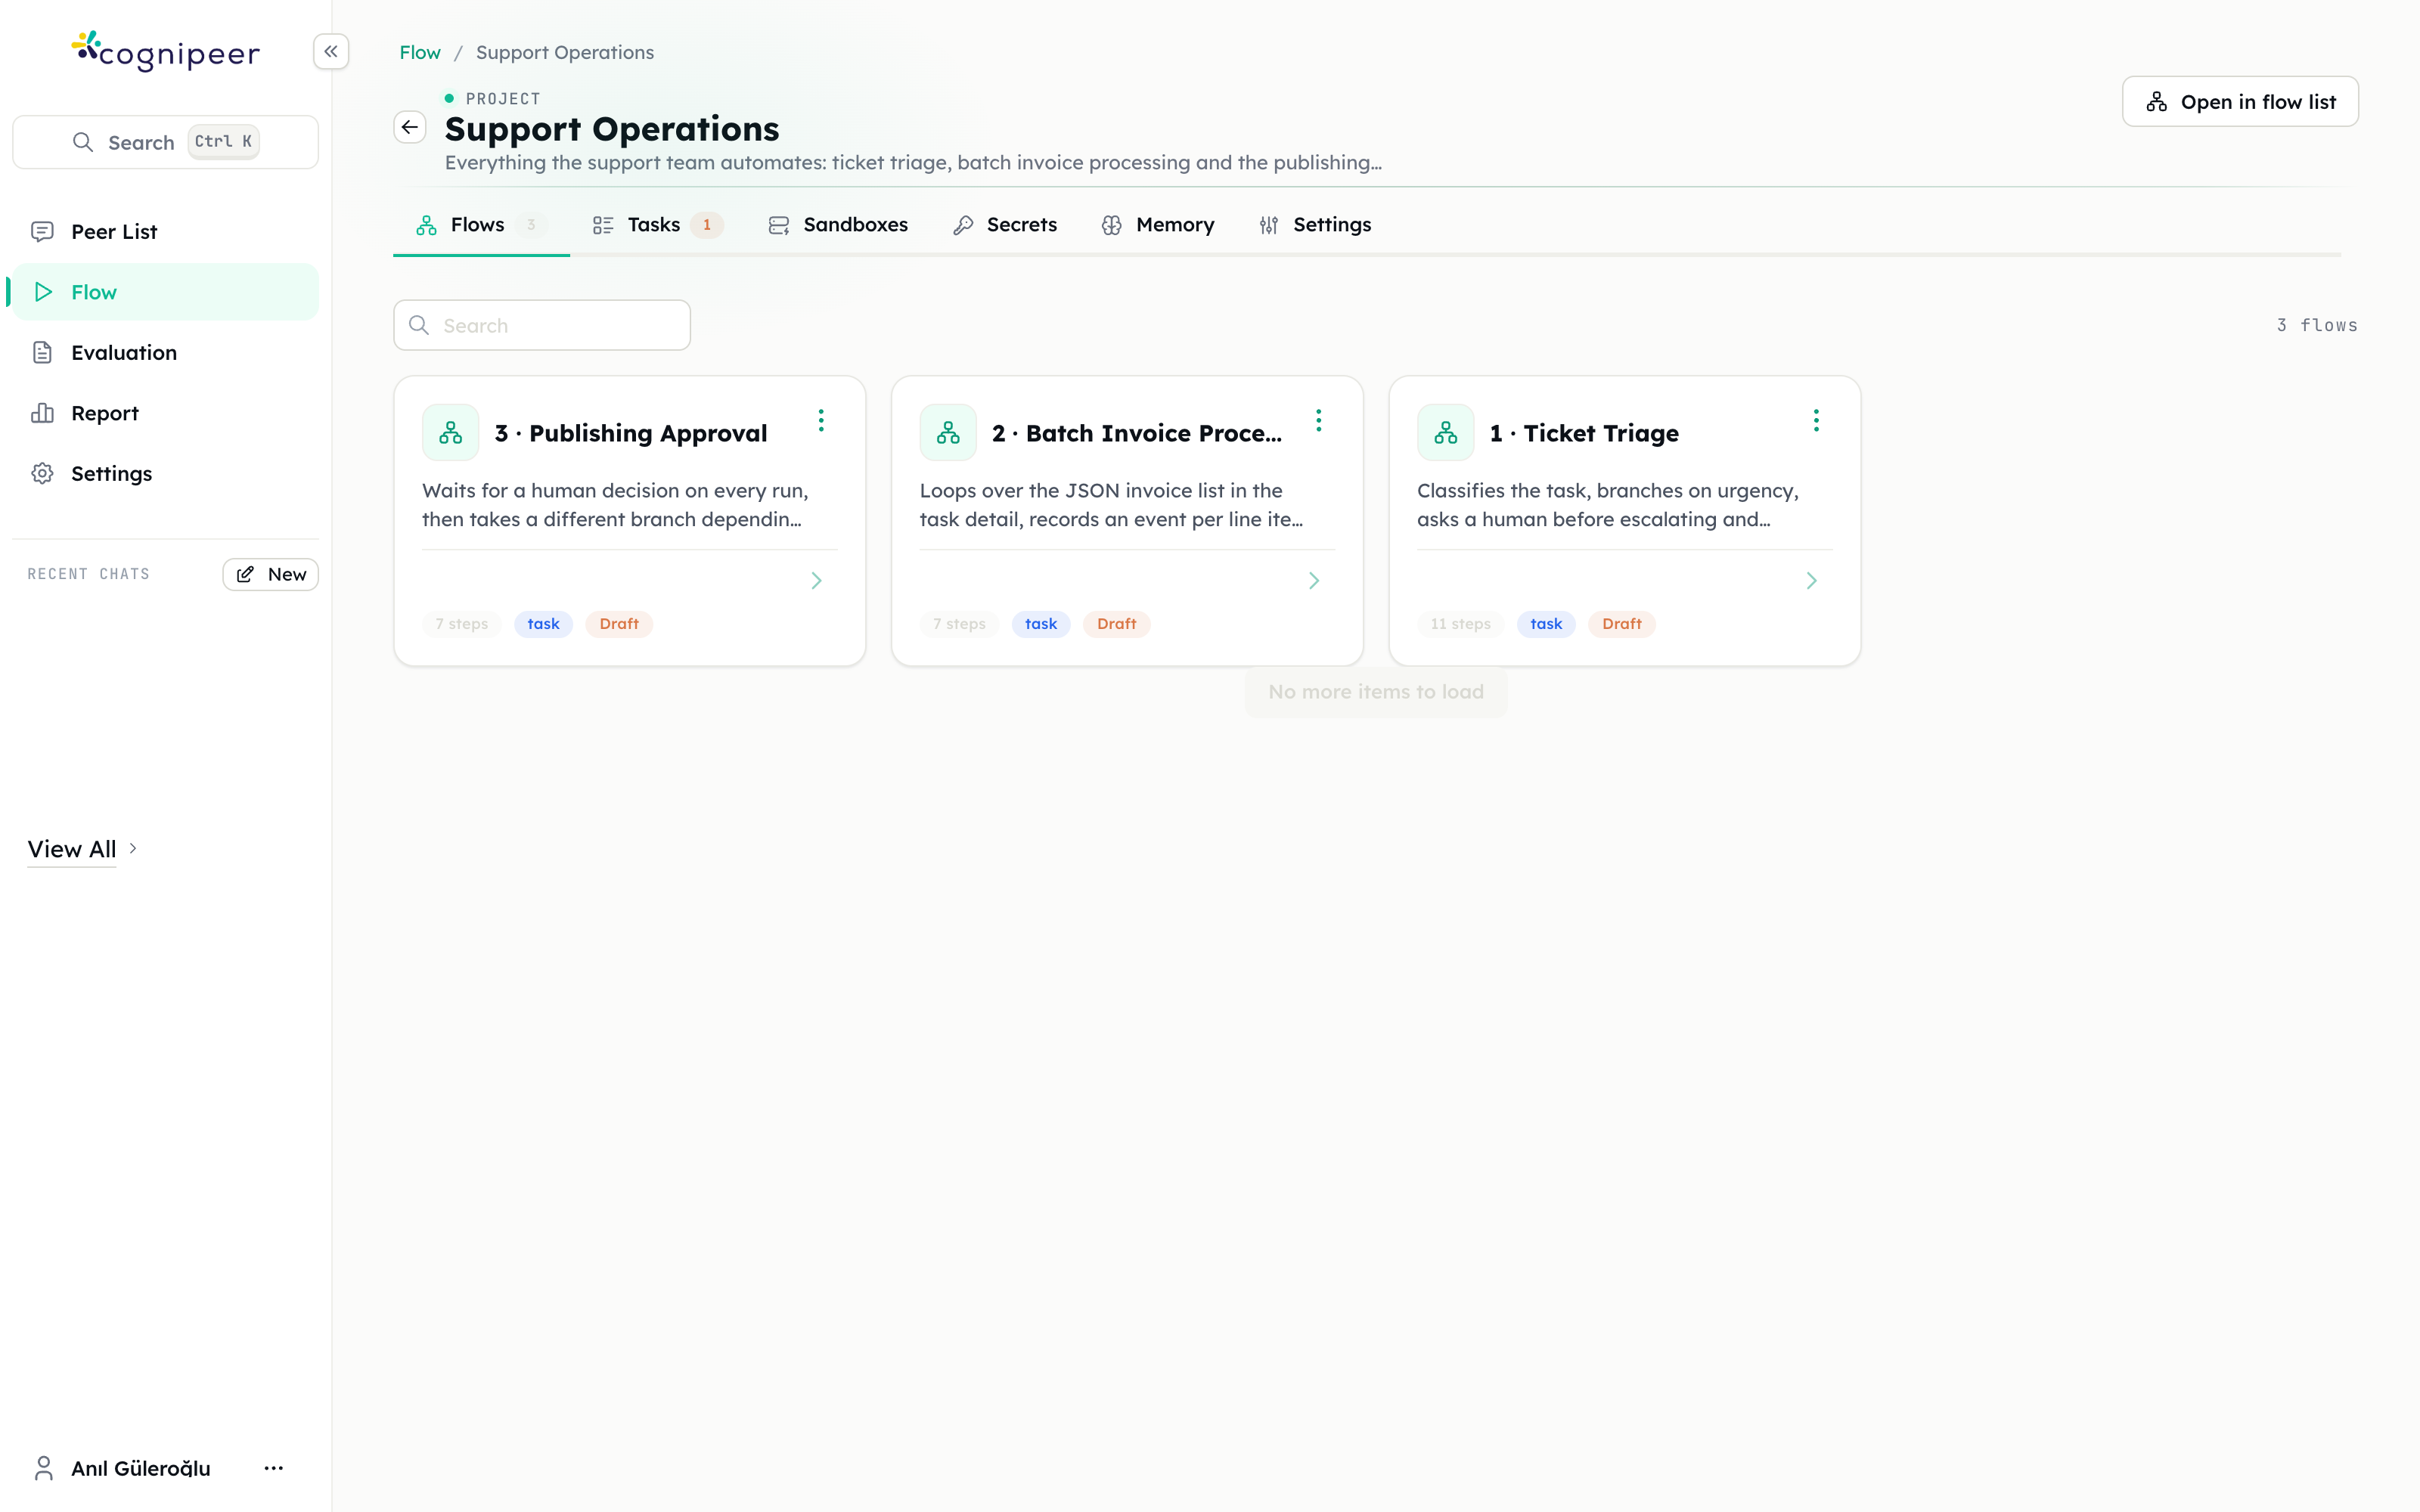Click the Anıl Güleroğlu user name
The height and width of the screenshot is (1512, 2420).
point(141,1468)
